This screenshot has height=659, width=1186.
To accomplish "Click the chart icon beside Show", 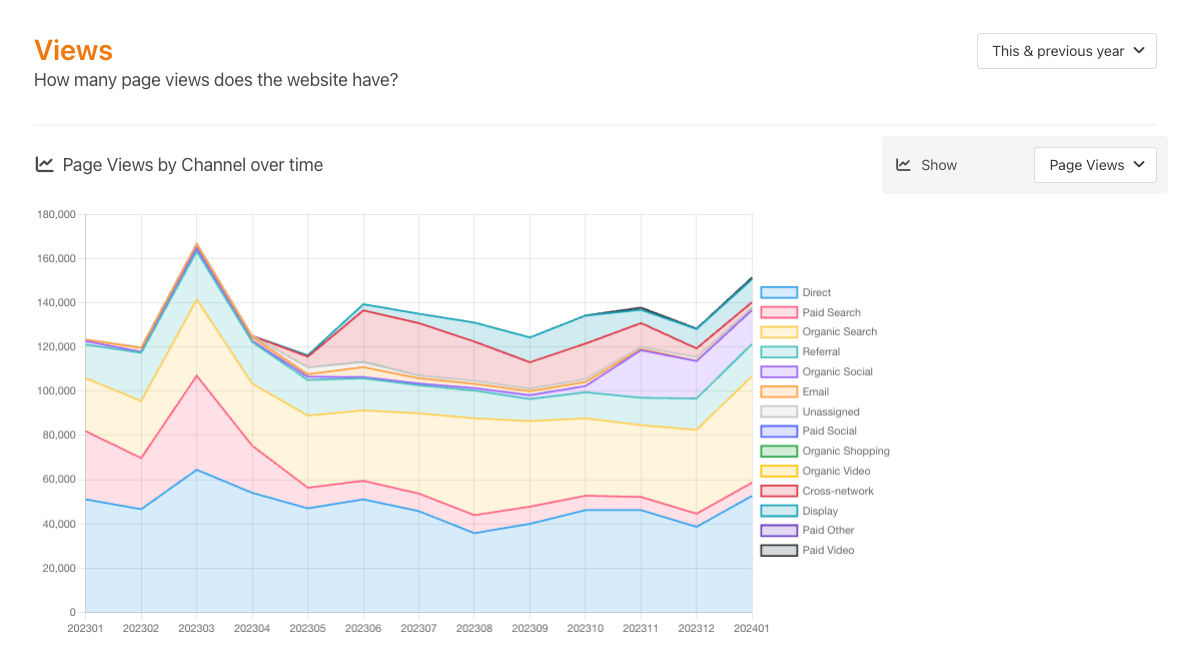I will (x=903, y=165).
